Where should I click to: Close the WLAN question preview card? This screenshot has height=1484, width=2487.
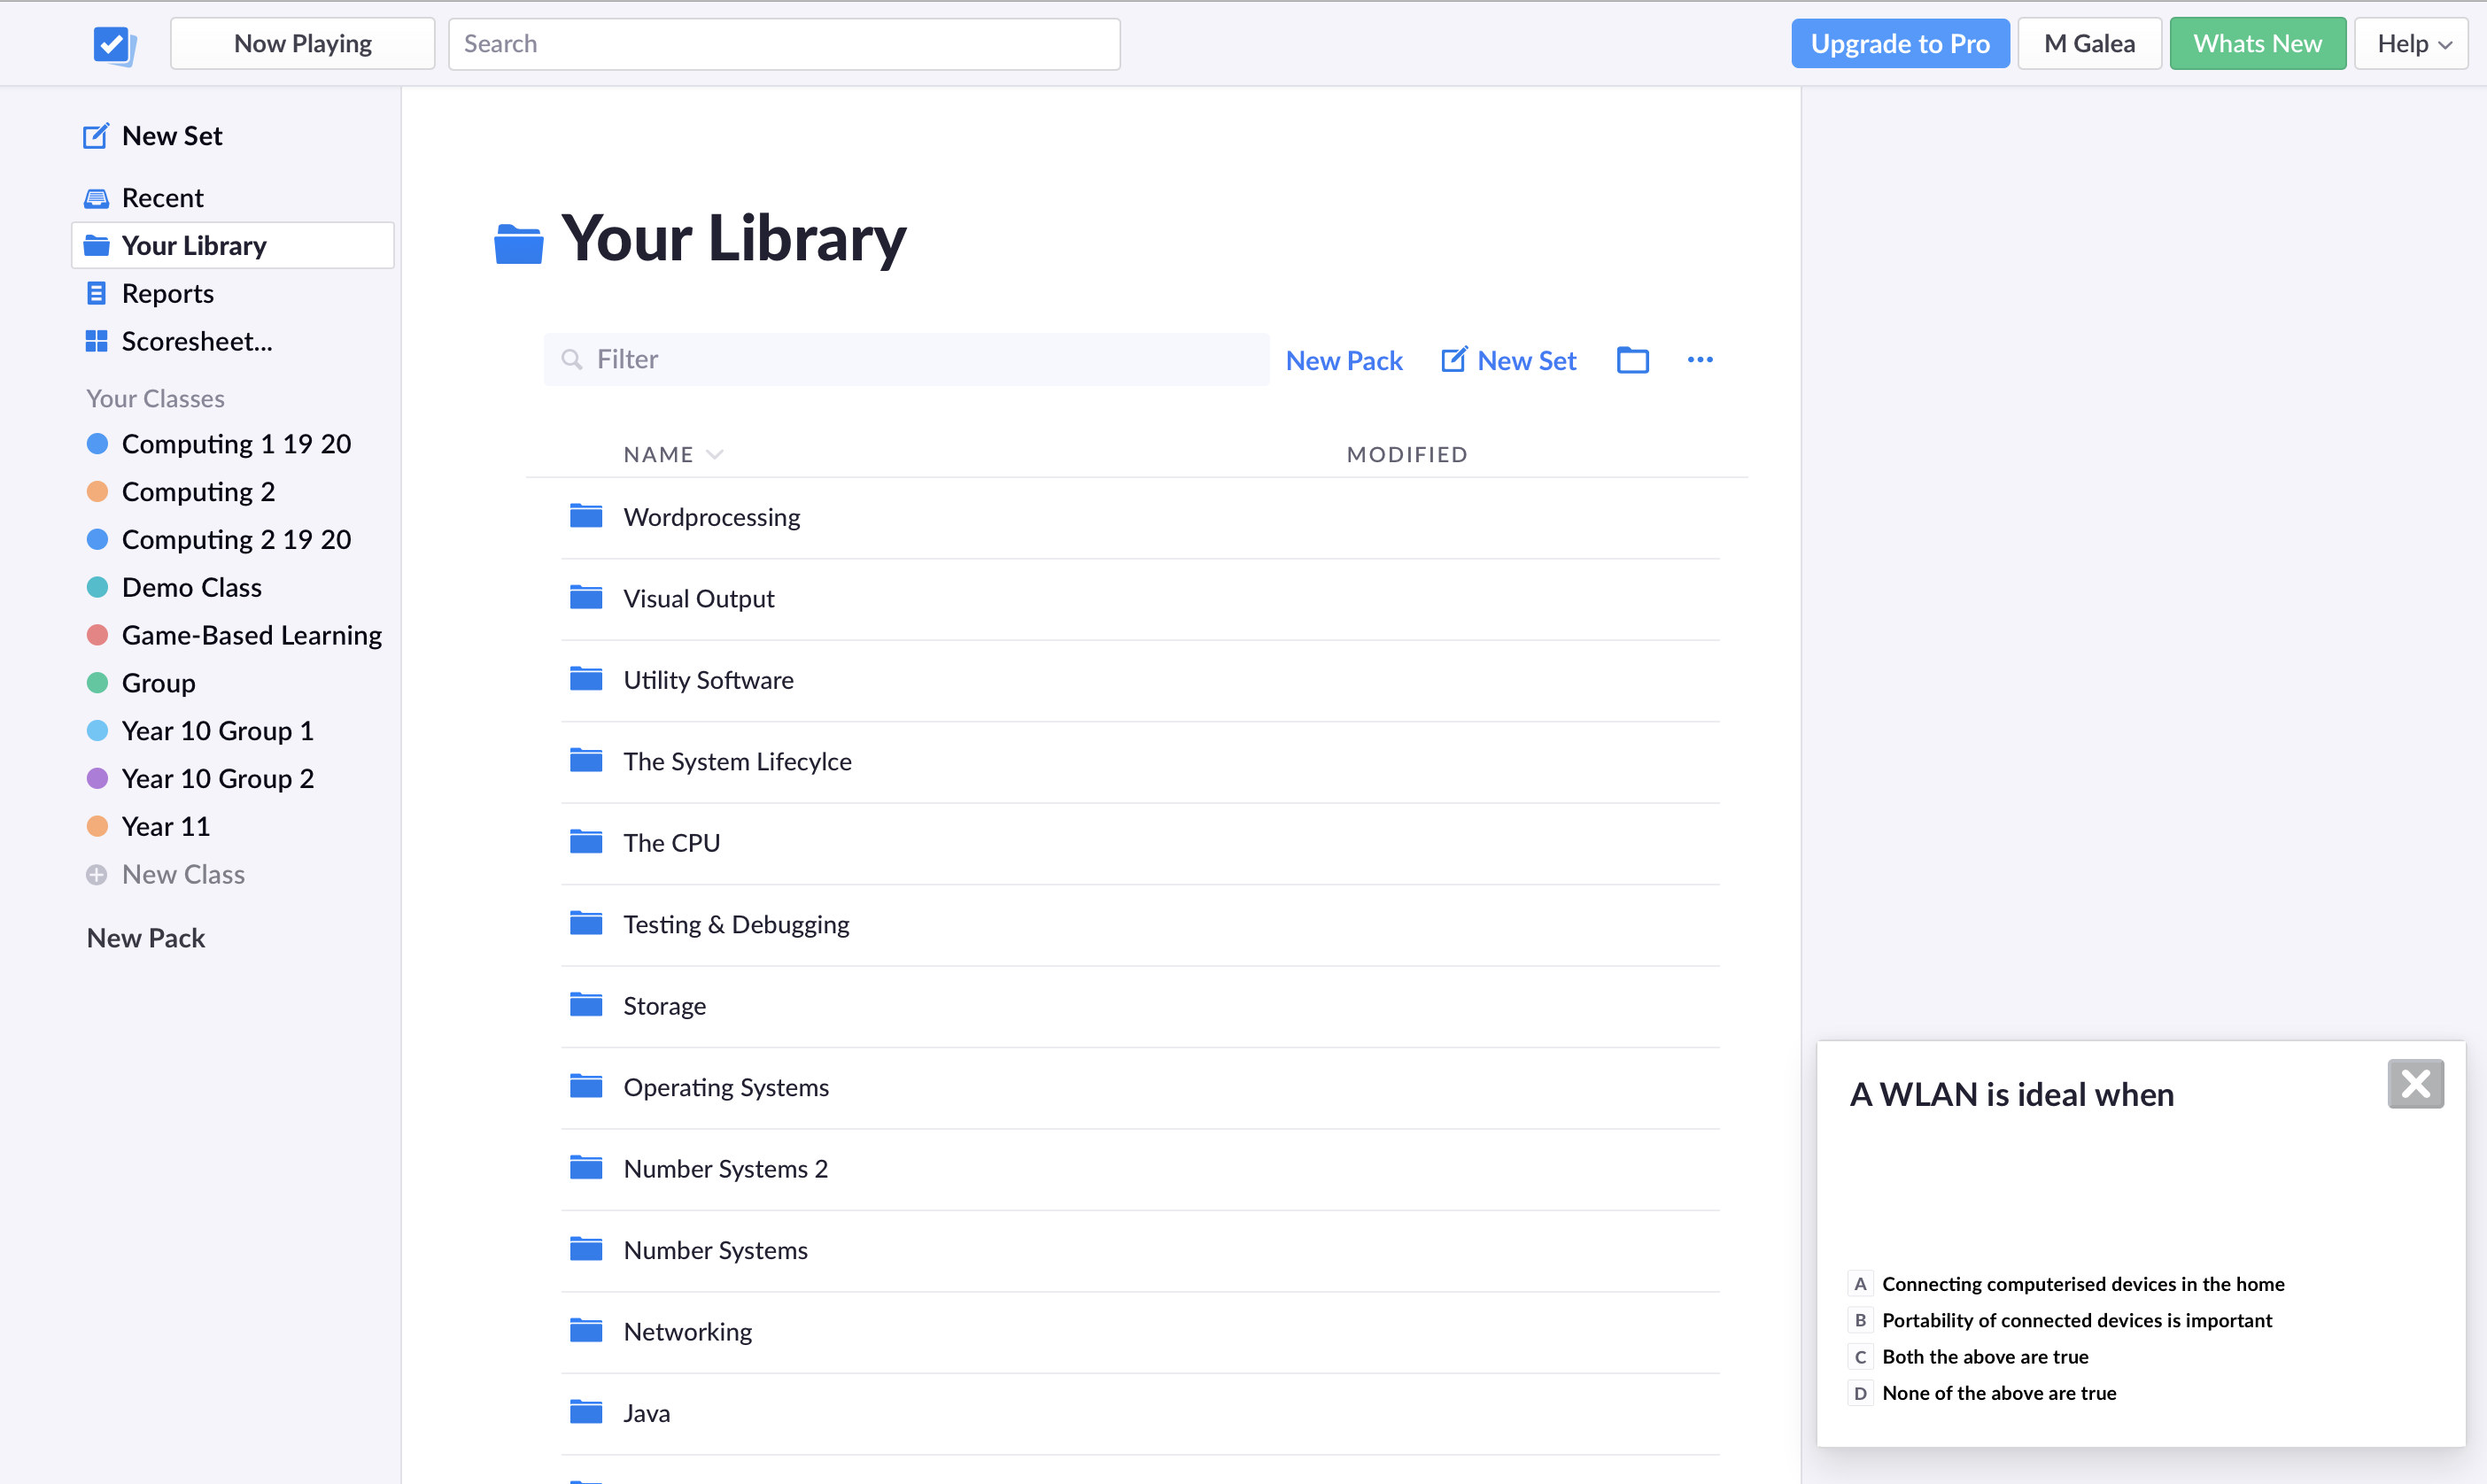(2414, 1084)
